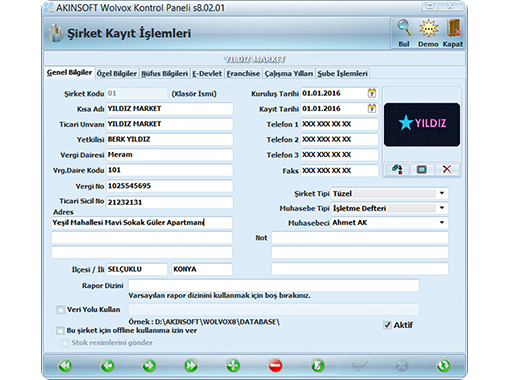
Task: Add a new record with green plus
Action: [233, 366]
